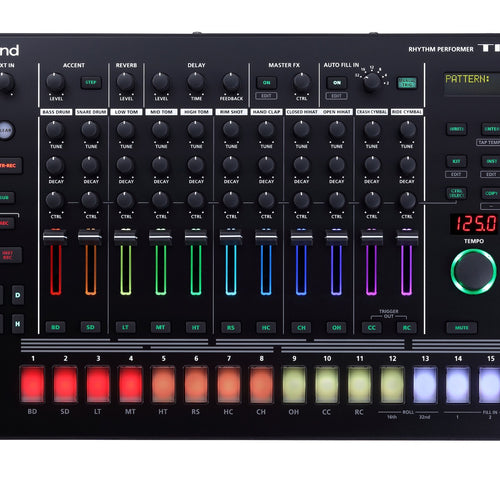Click the yellow-green low tom level fader

(125, 237)
